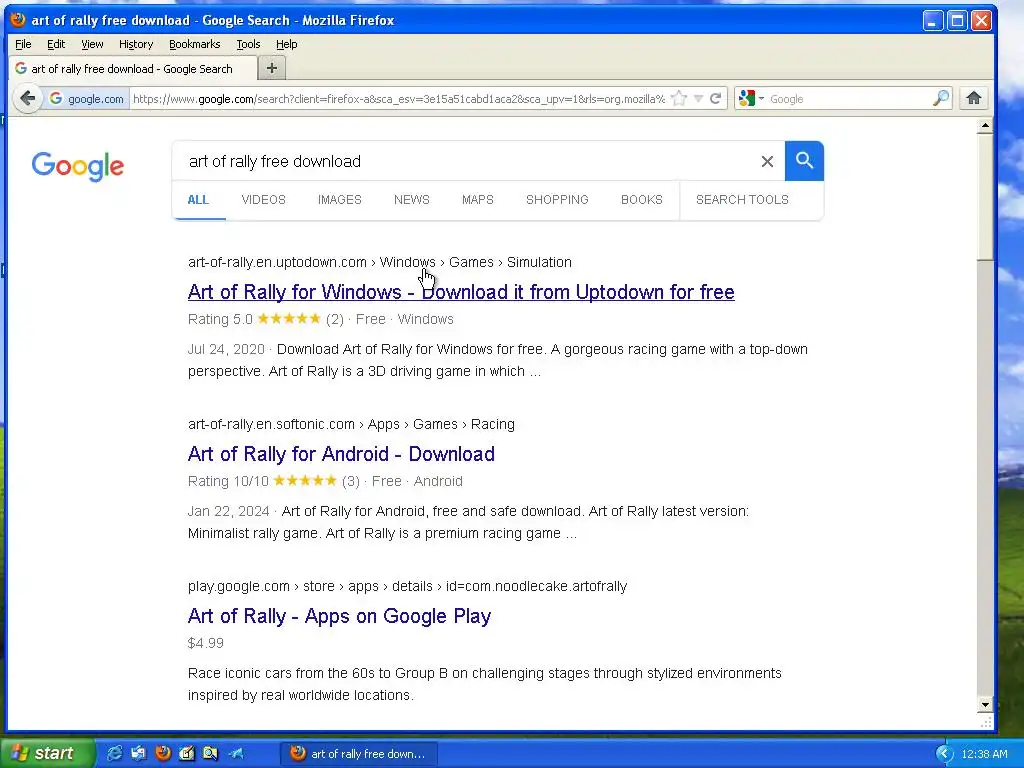This screenshot has height=768, width=1024.
Task: Click the vertical scrollbar thumb
Action: click(985, 197)
